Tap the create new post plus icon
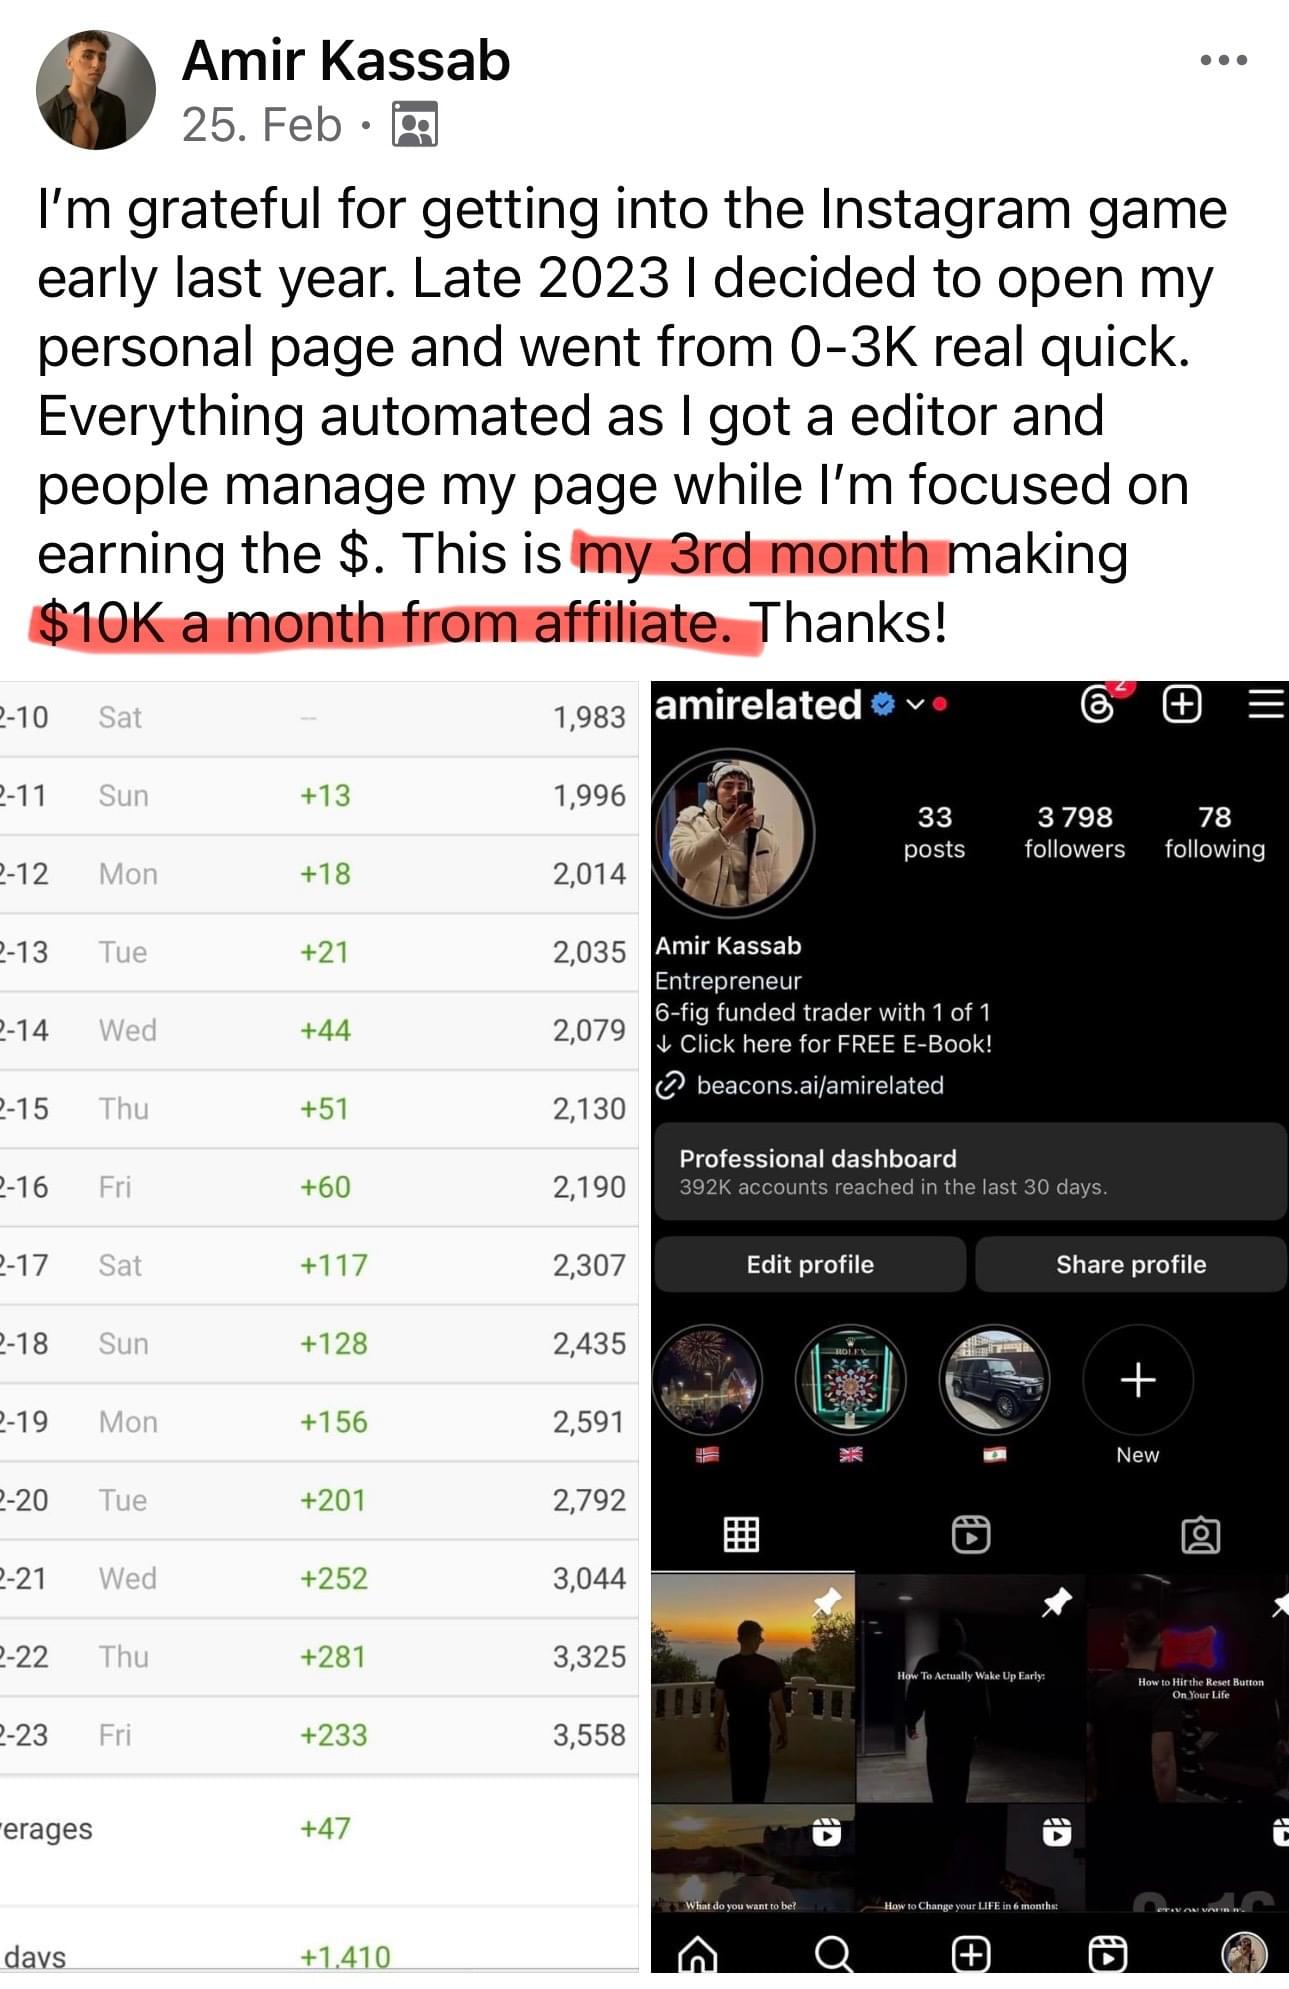This screenshot has width=1289, height=1989. 1182,705
